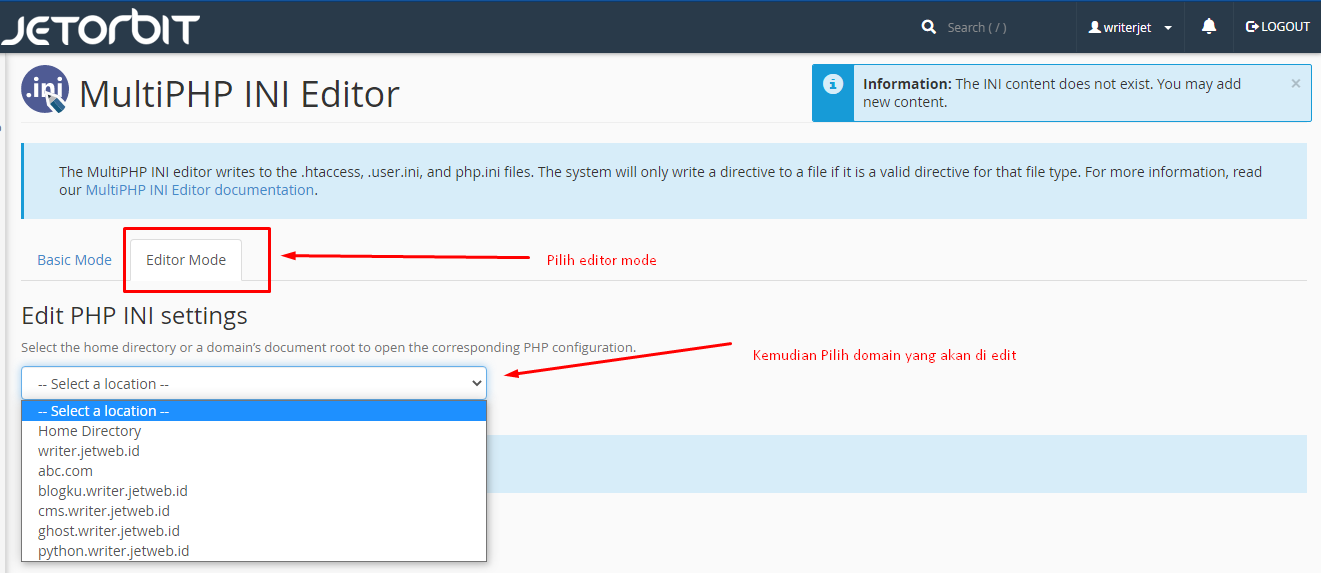Click the 'Edit PHP INI settings' heading
The image size is (1321, 573).
click(x=134, y=316)
